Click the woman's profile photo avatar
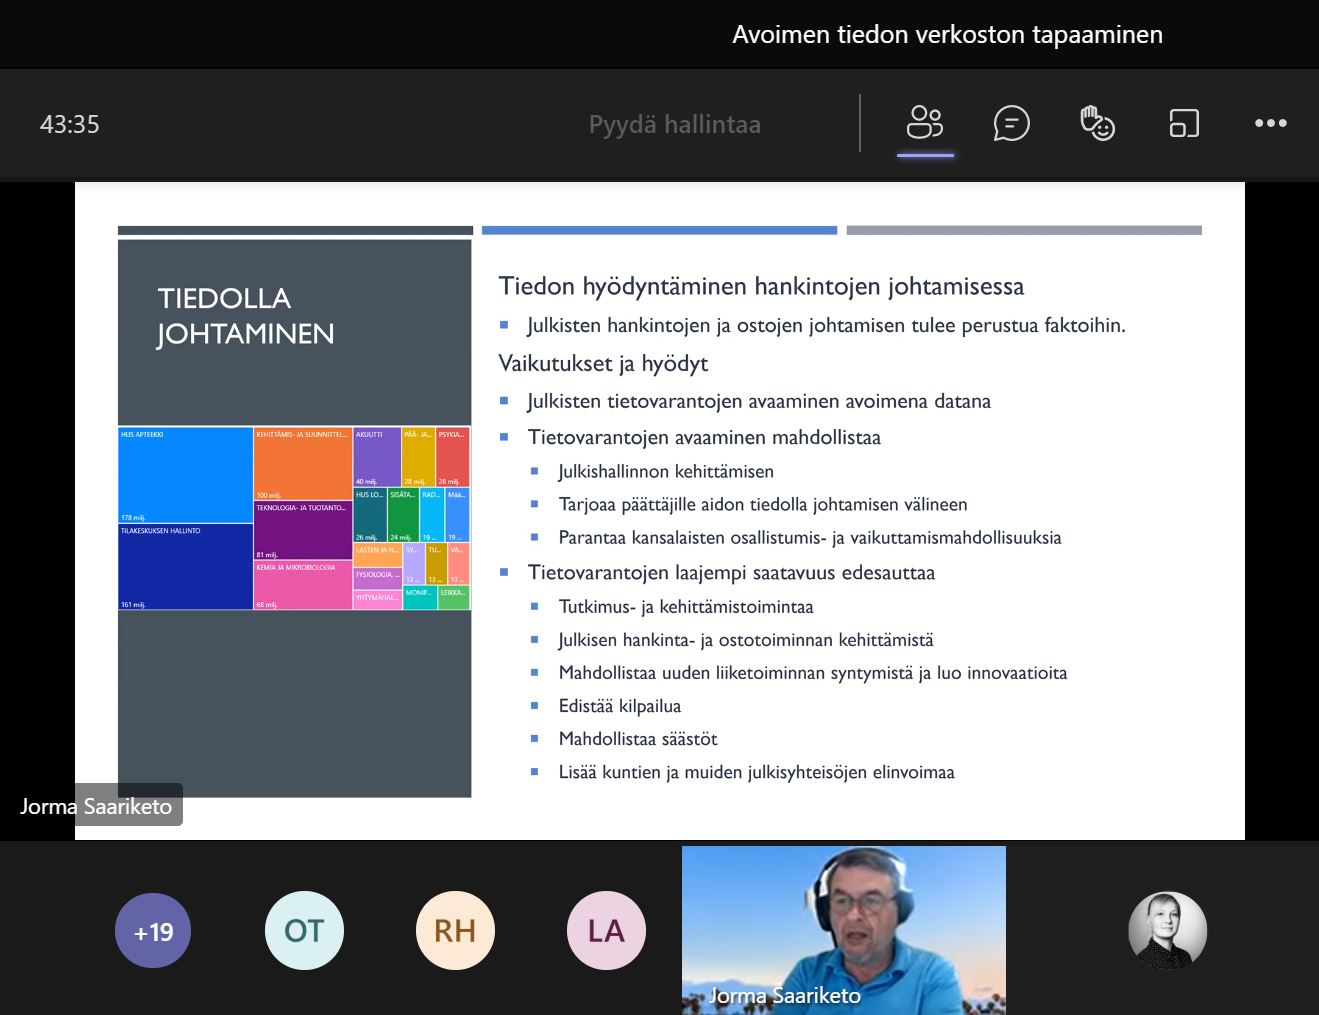1319x1015 pixels. point(1167,931)
